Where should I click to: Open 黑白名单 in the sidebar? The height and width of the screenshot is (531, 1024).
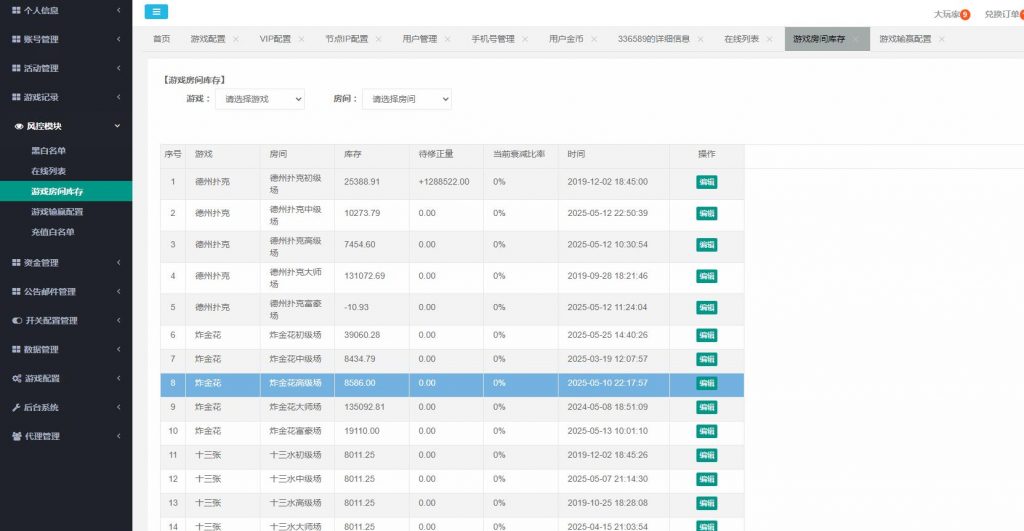point(48,151)
